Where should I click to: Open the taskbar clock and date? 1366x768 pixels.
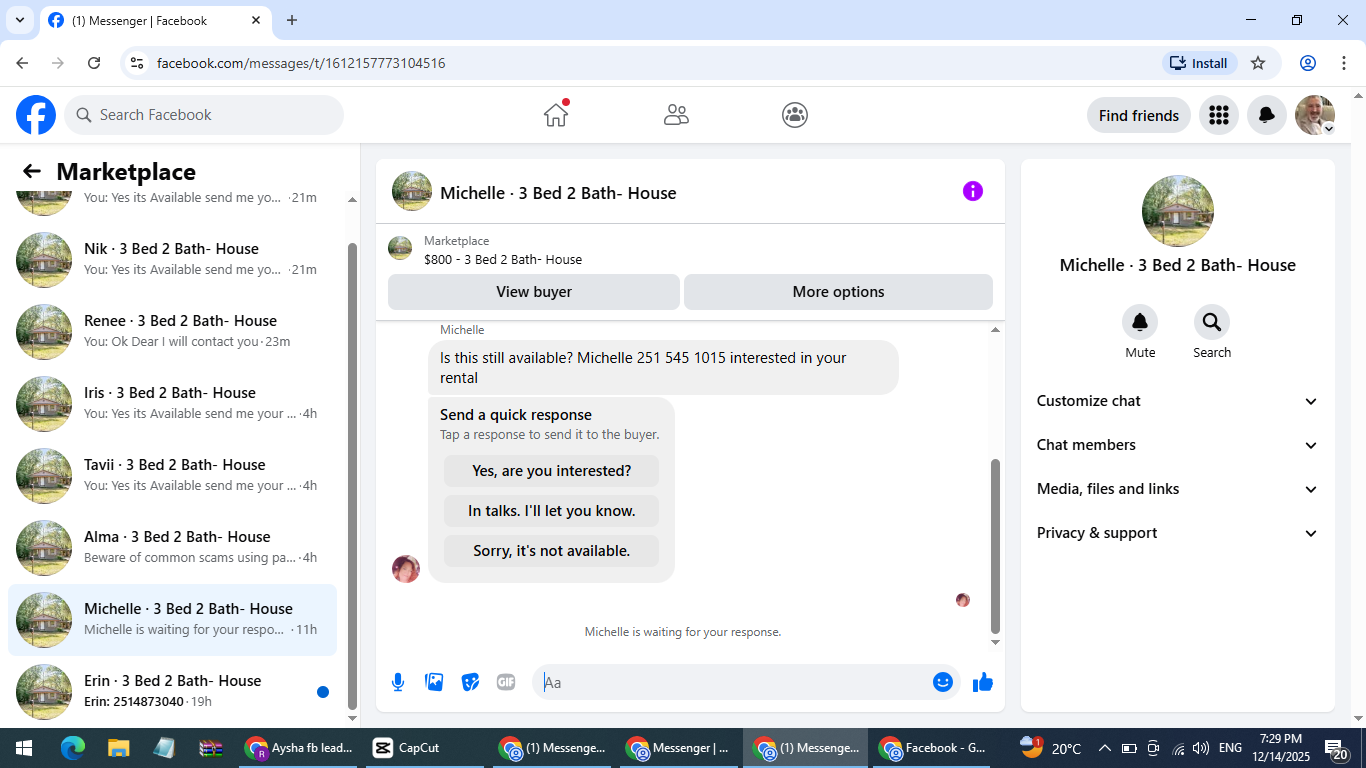click(x=1280, y=748)
